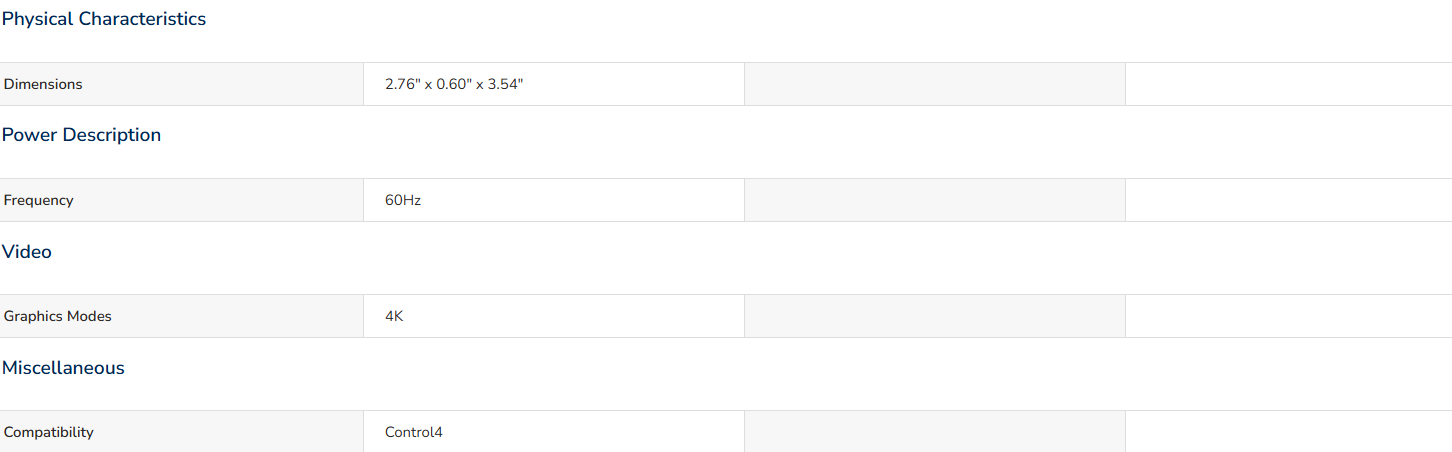Click empty third cell in Graphics Modes row
This screenshot has height=452, width=1452.
coord(935,316)
